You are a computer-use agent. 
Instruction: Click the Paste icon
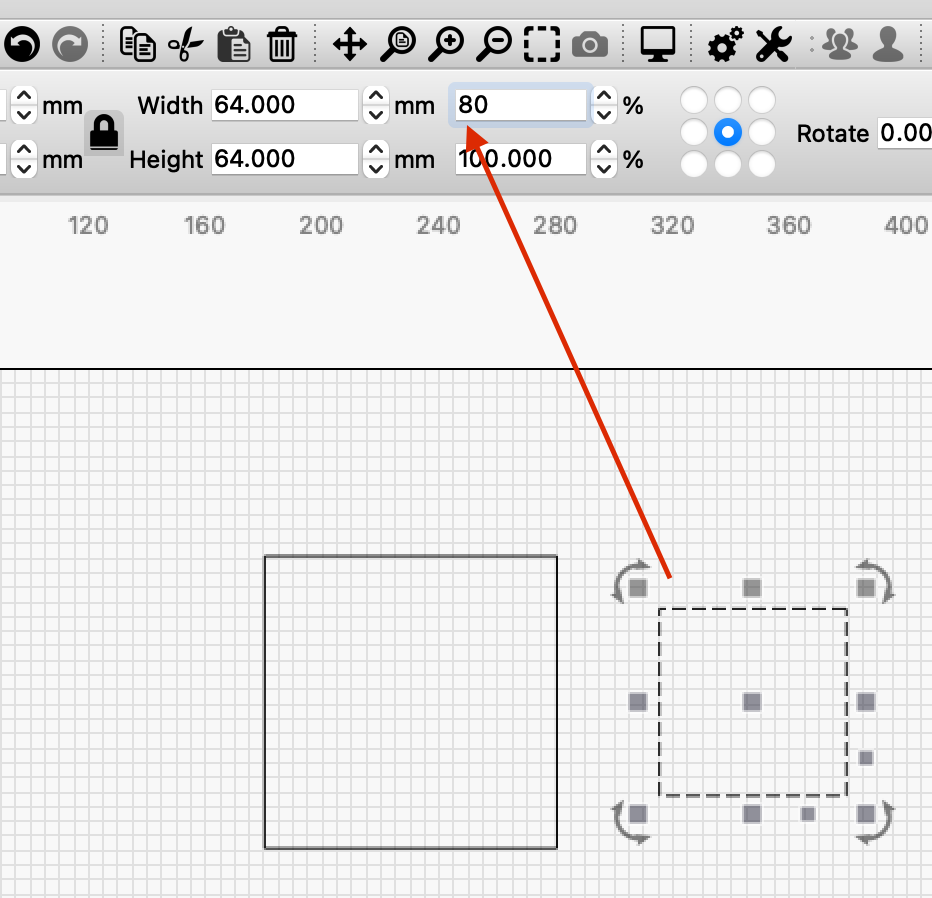click(234, 44)
